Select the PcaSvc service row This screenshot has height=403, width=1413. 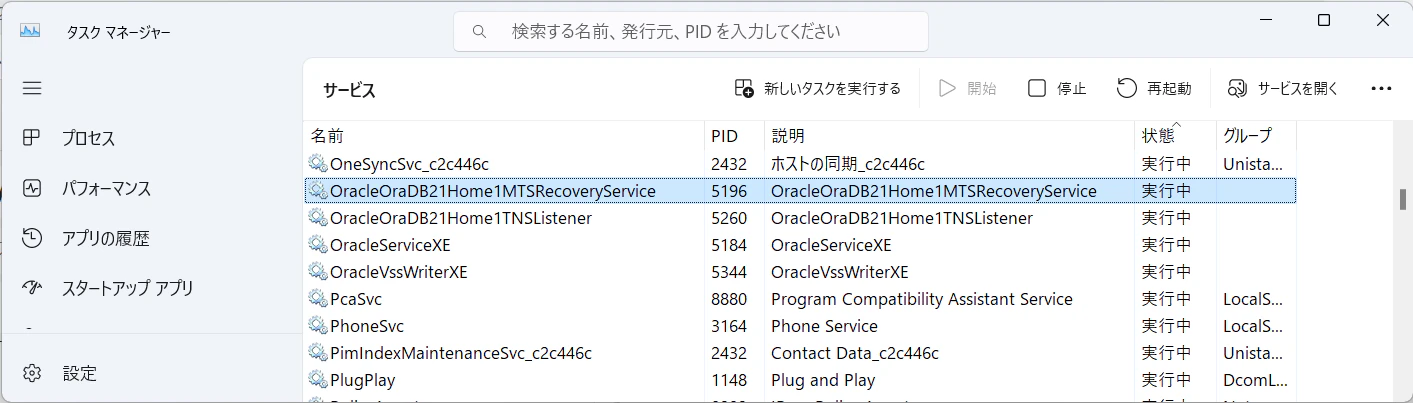pos(800,298)
